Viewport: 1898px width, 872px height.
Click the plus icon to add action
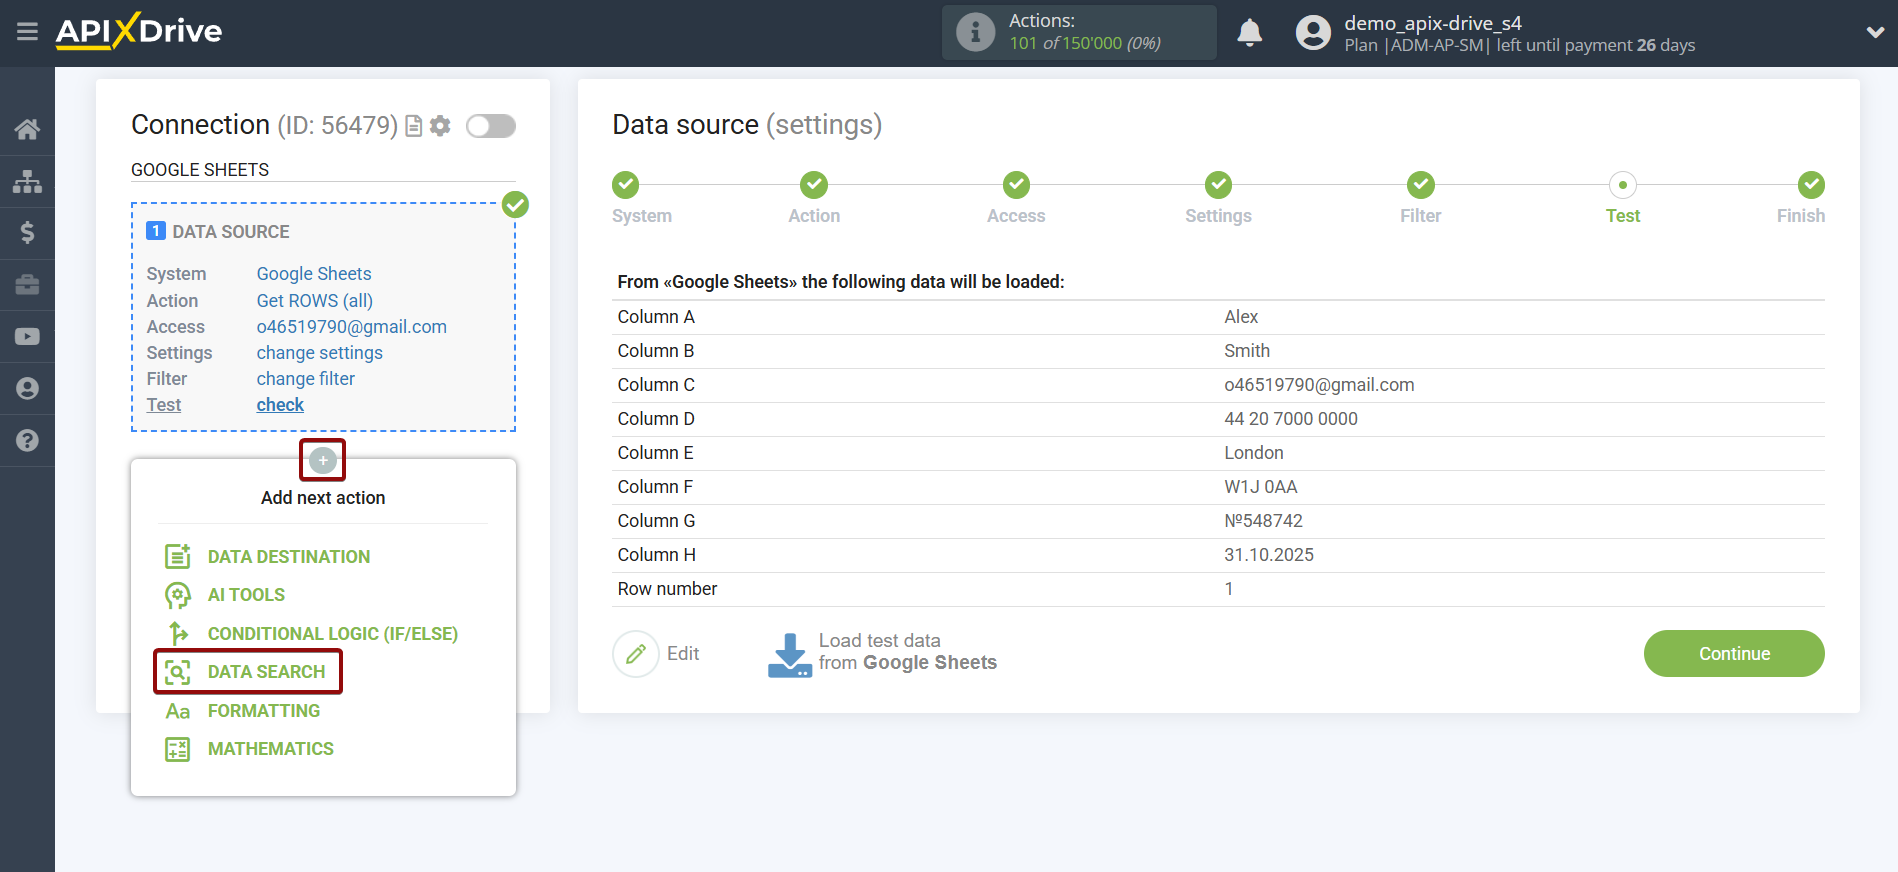[x=322, y=460]
